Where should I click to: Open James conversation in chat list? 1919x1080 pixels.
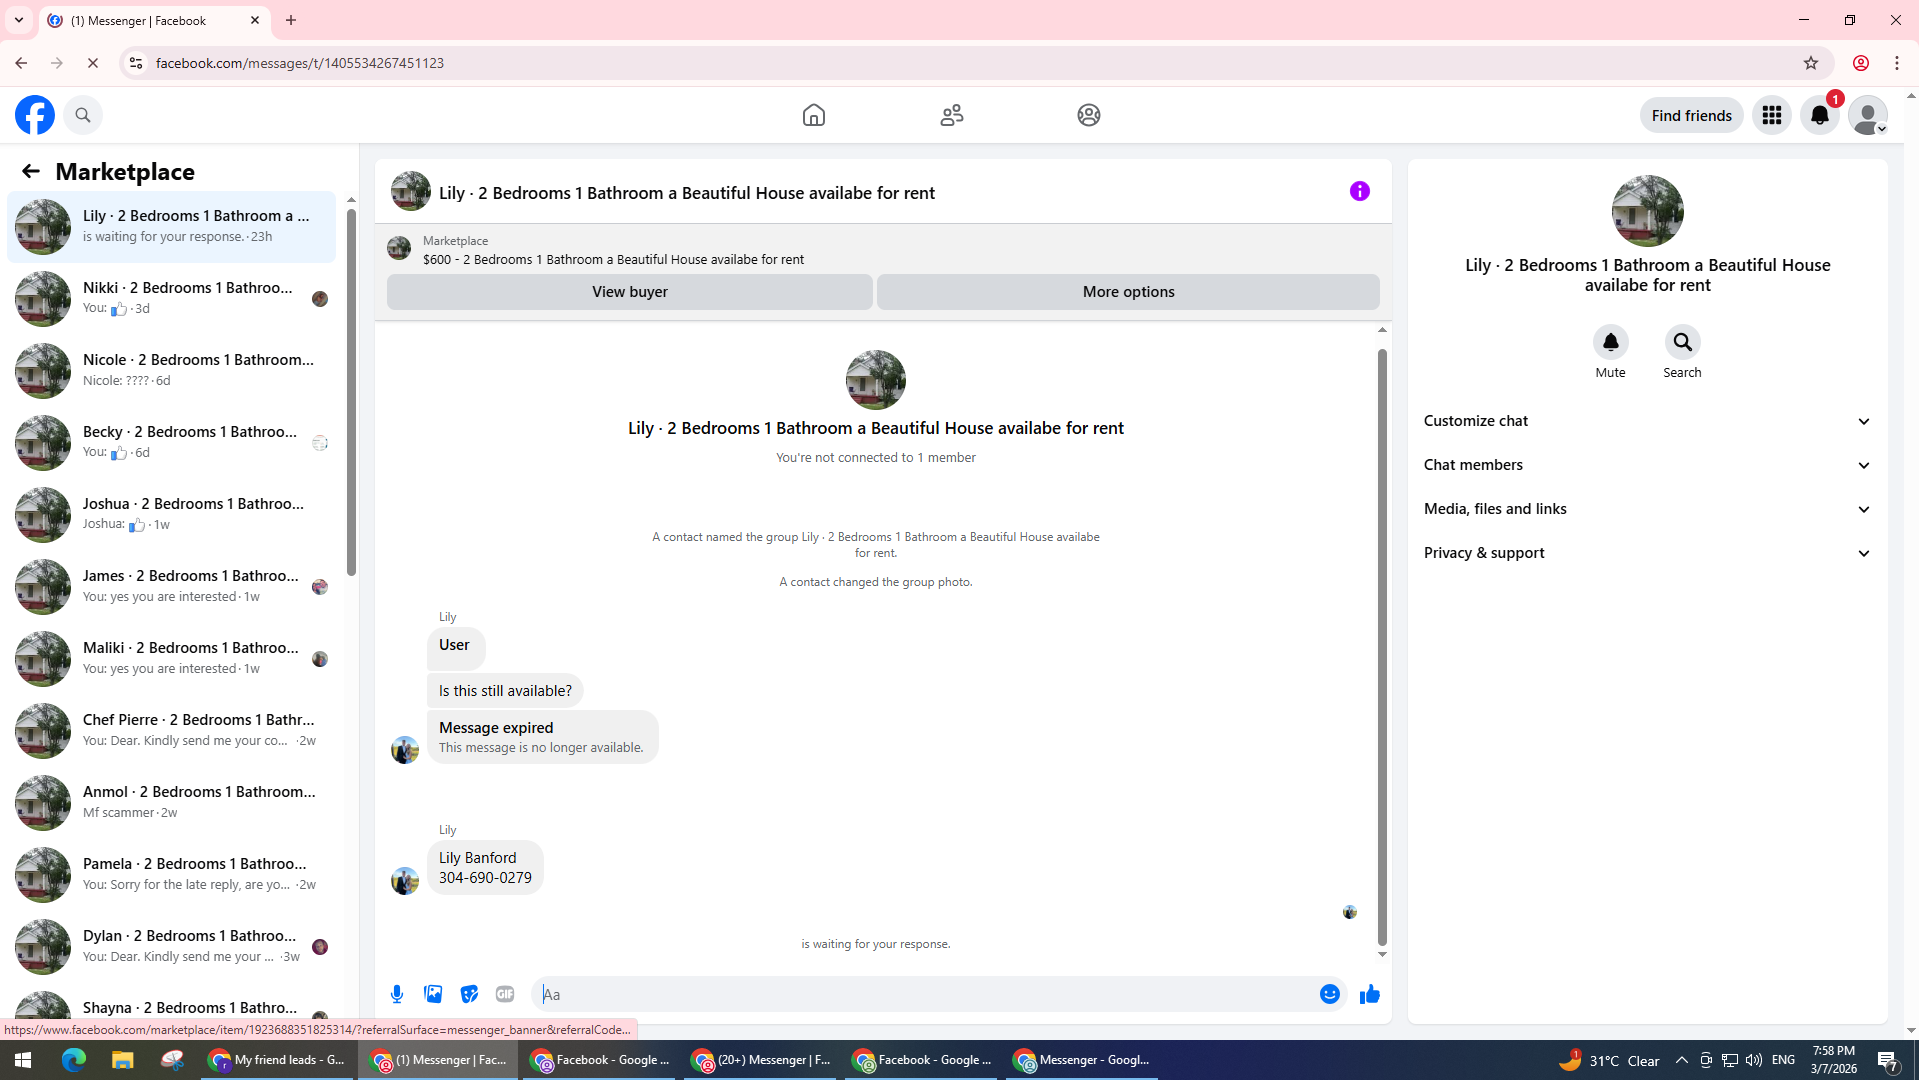(171, 587)
